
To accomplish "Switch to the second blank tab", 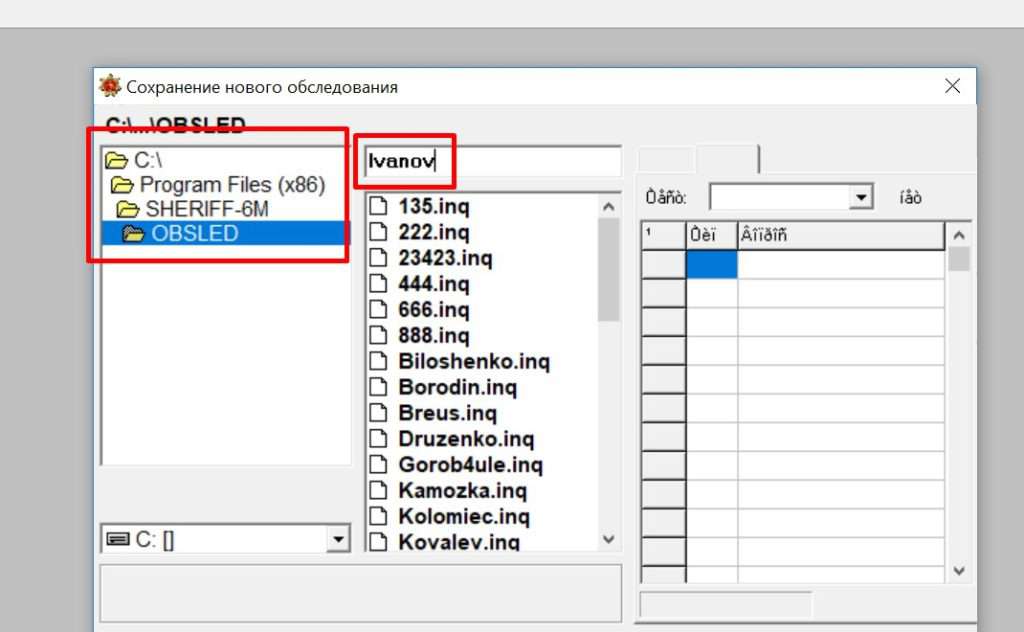I will tap(727, 159).
